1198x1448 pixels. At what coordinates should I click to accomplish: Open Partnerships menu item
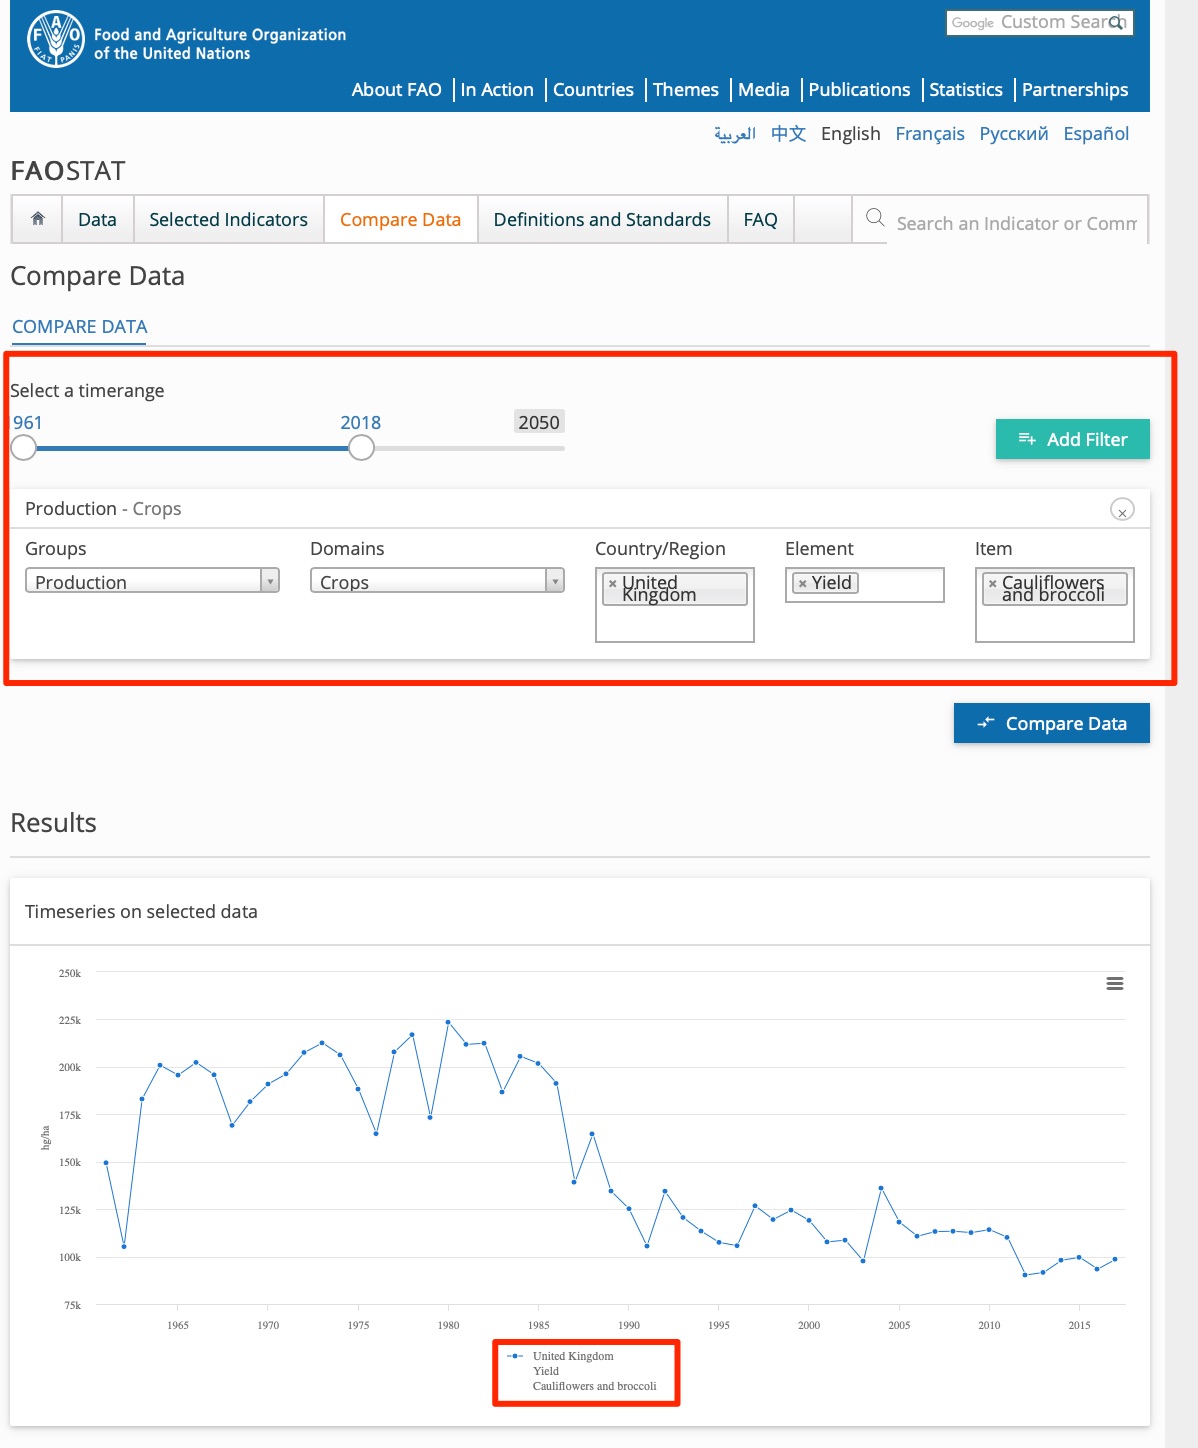click(1075, 90)
